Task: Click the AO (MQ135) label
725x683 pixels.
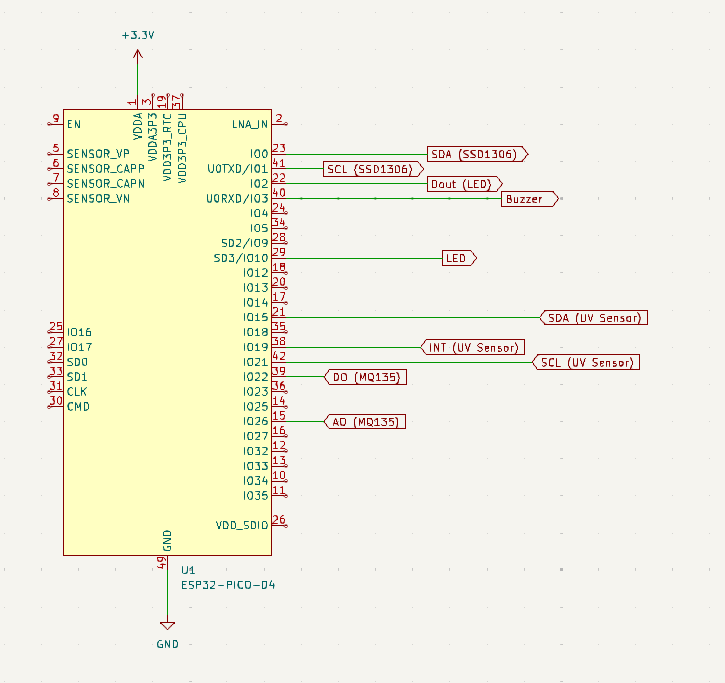Action: (365, 422)
